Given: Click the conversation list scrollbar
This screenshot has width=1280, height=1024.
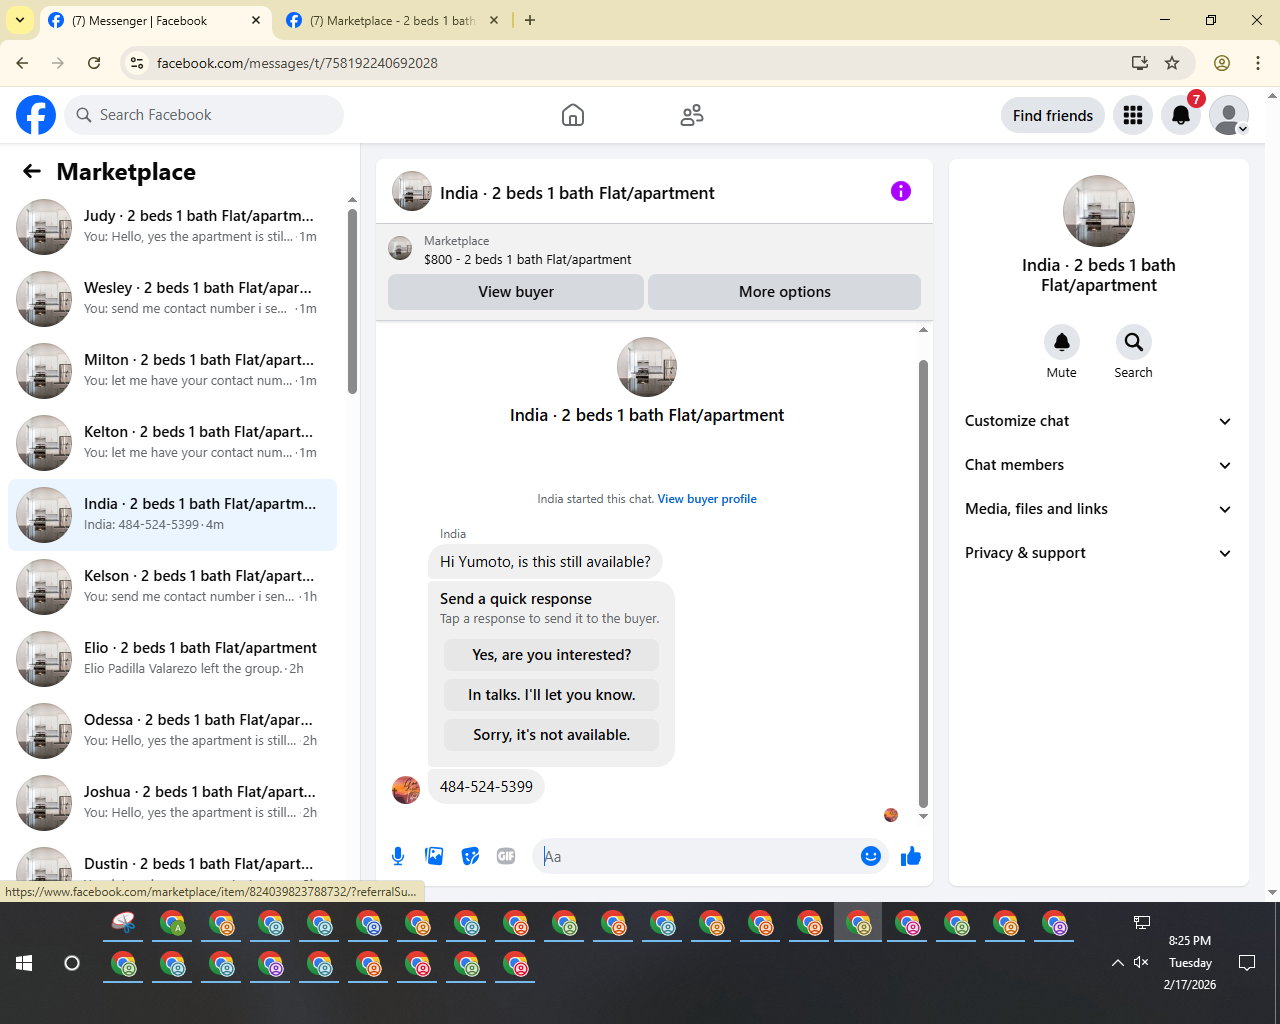Looking at the screenshot, I should point(352,300).
